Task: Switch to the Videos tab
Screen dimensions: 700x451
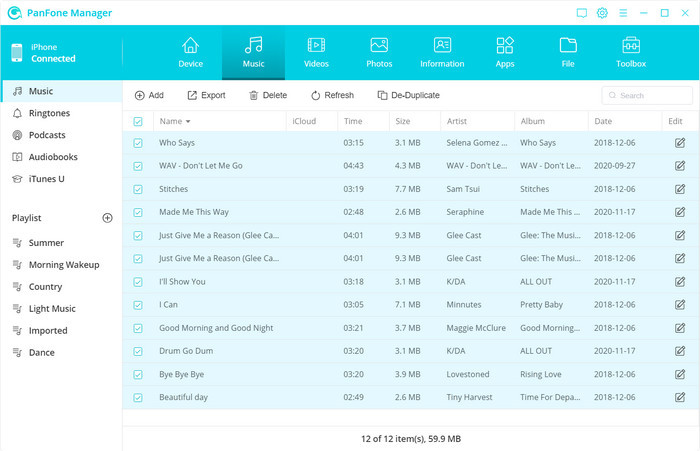Action: coord(316,53)
